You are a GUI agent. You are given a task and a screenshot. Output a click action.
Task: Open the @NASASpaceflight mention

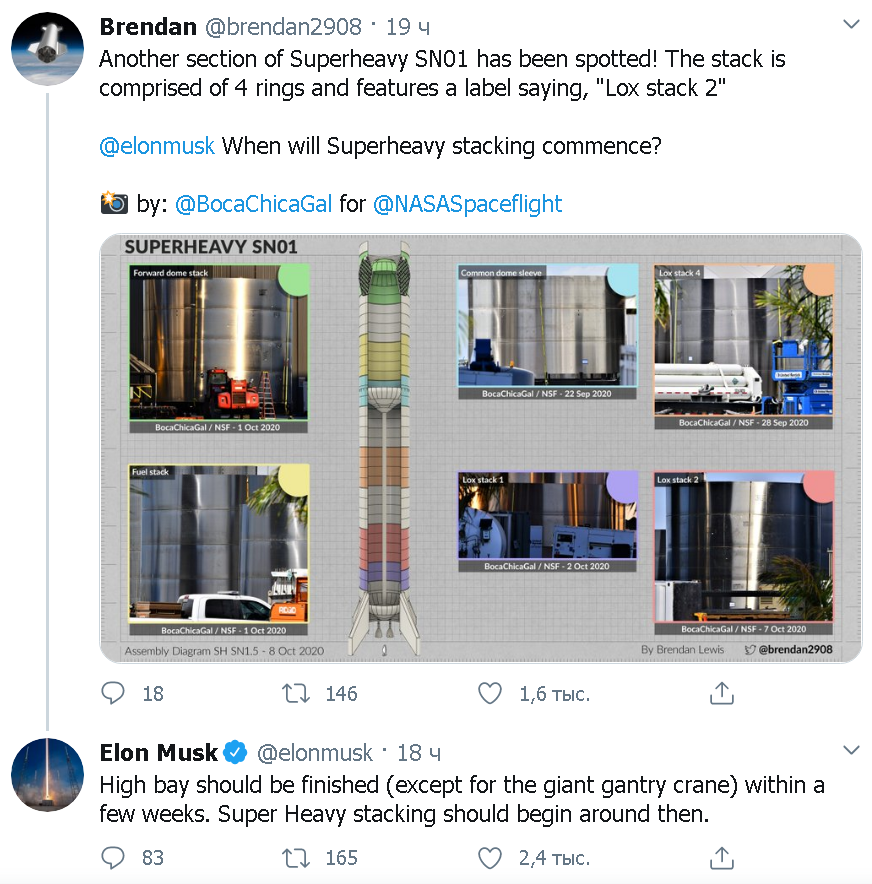point(467,204)
